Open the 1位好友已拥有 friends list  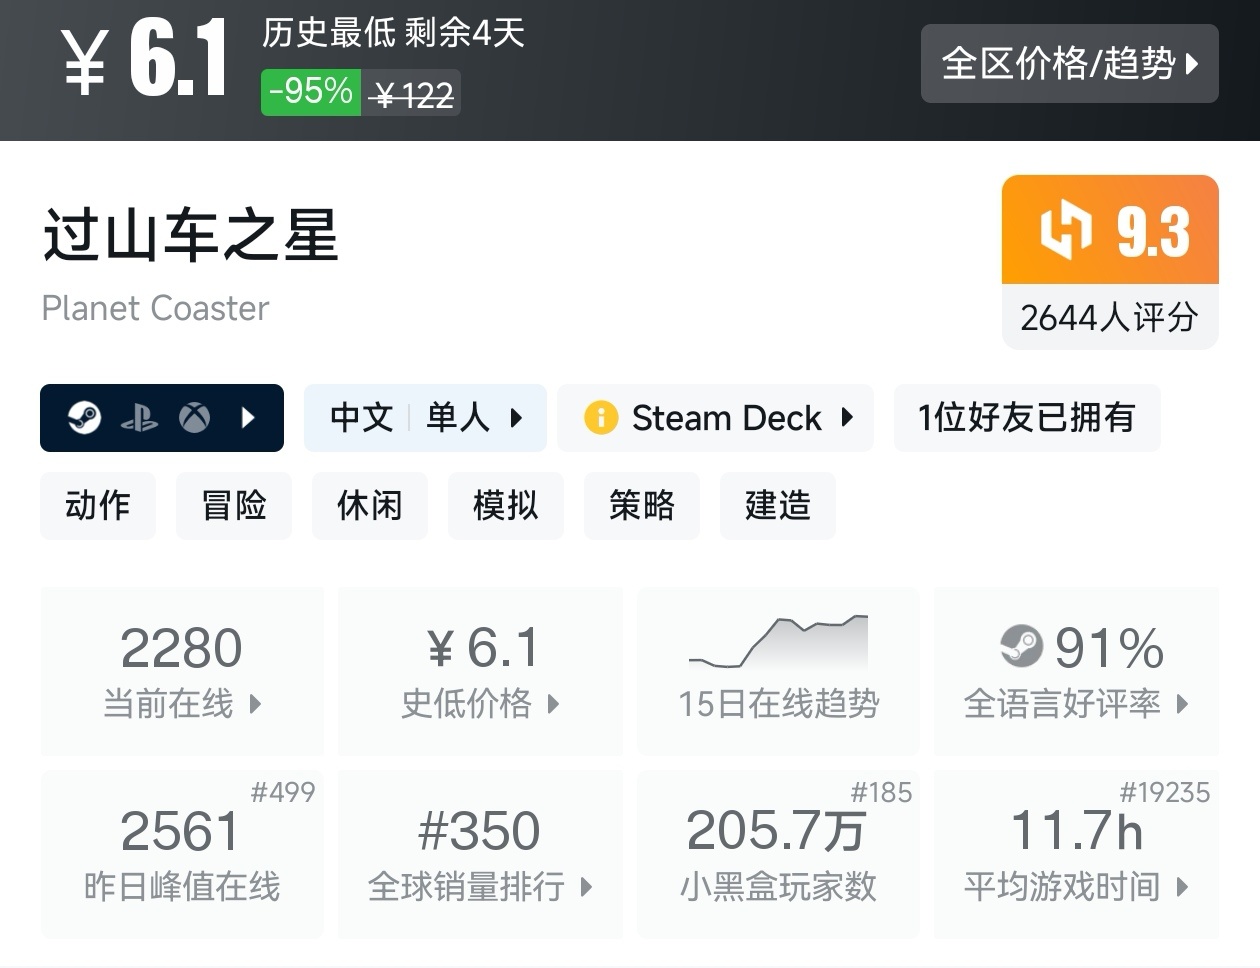coord(1026,417)
